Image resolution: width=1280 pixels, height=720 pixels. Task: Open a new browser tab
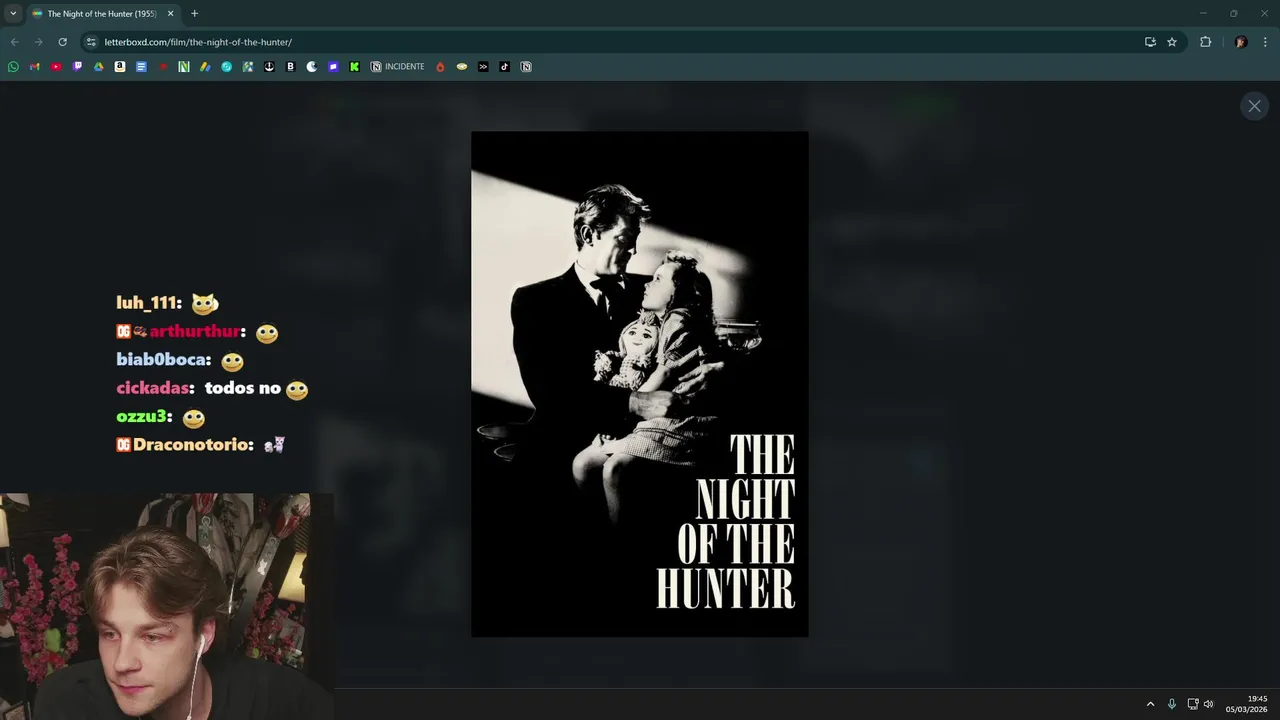[x=194, y=14]
